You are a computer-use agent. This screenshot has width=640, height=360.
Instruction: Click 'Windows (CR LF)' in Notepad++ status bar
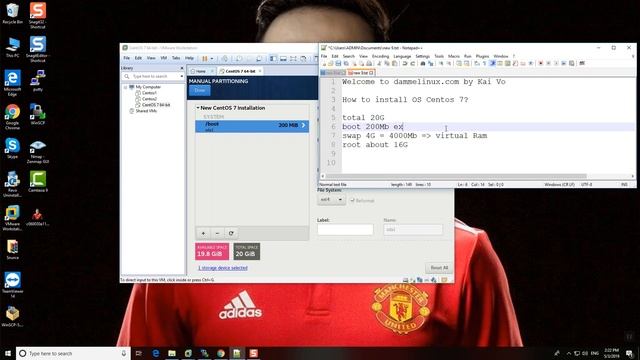559,184
